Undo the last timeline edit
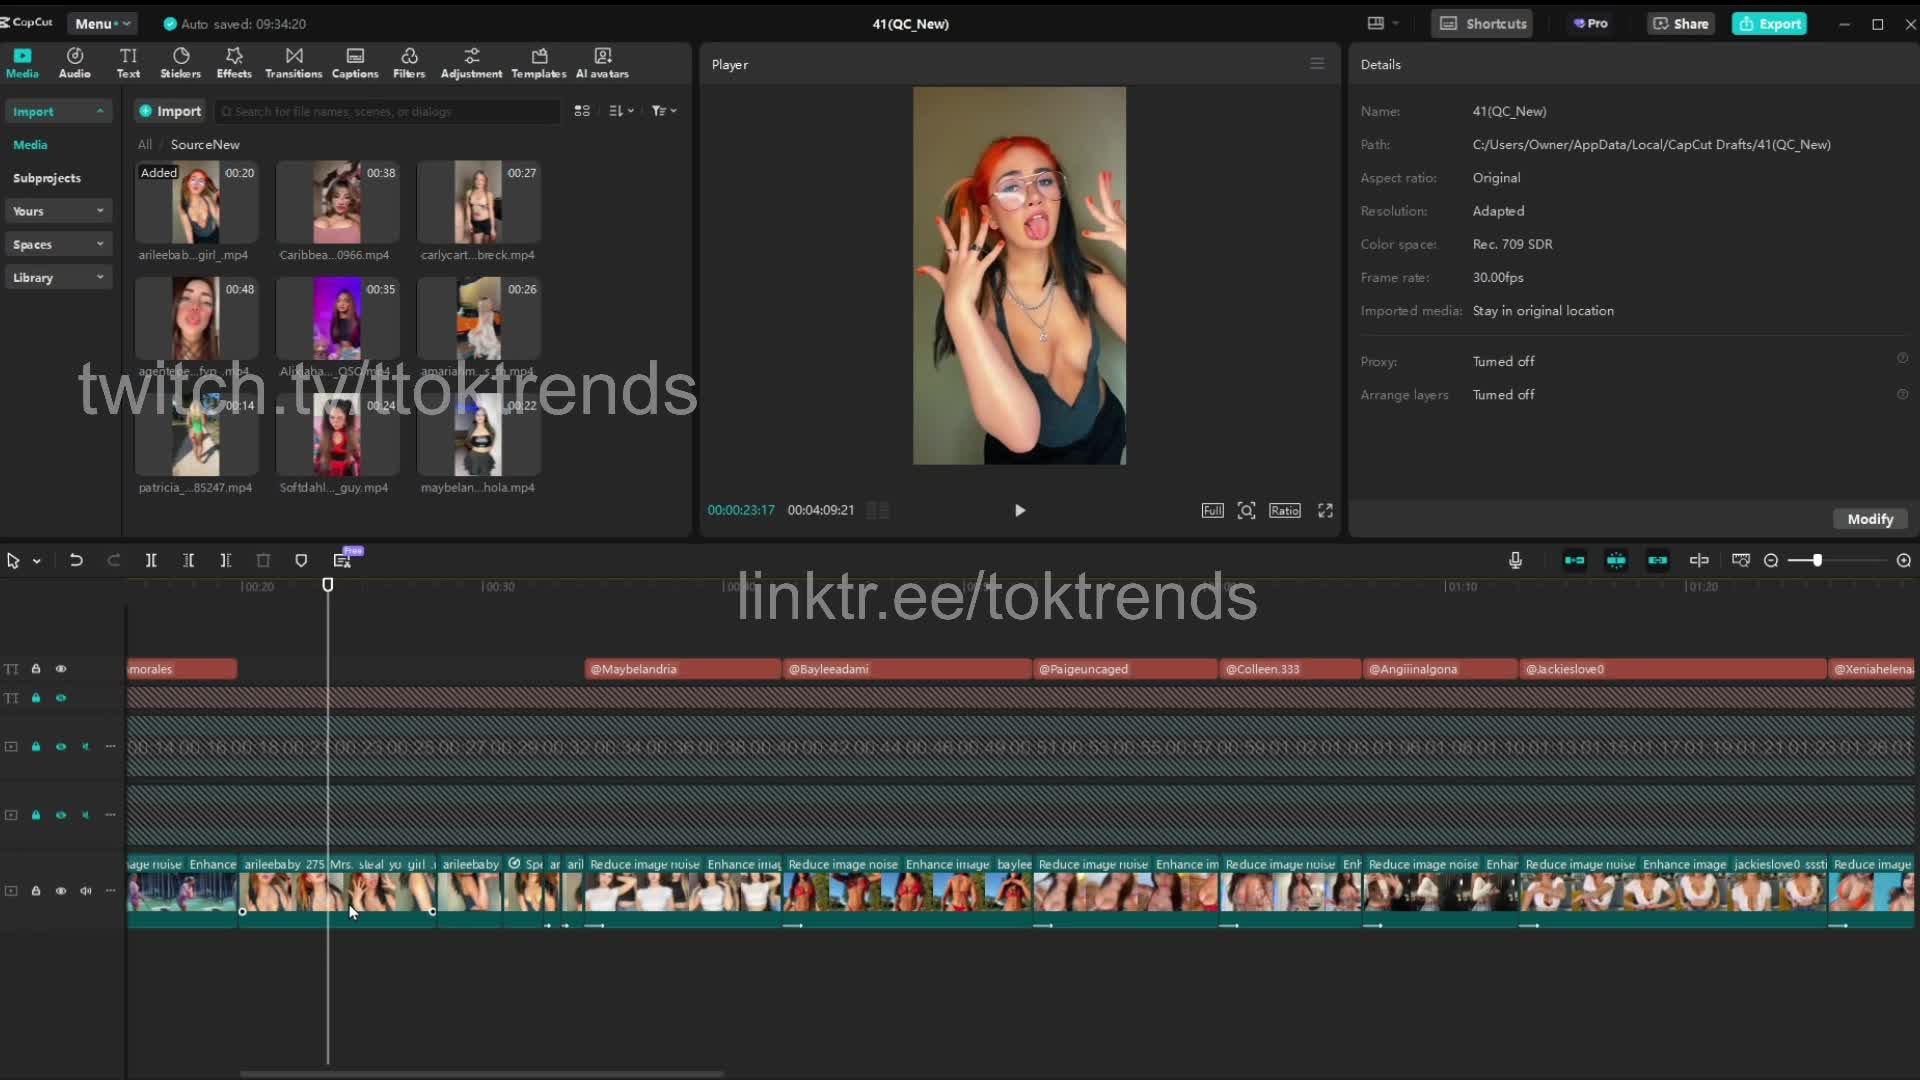Viewport: 1920px width, 1080px height. pyautogui.click(x=76, y=560)
